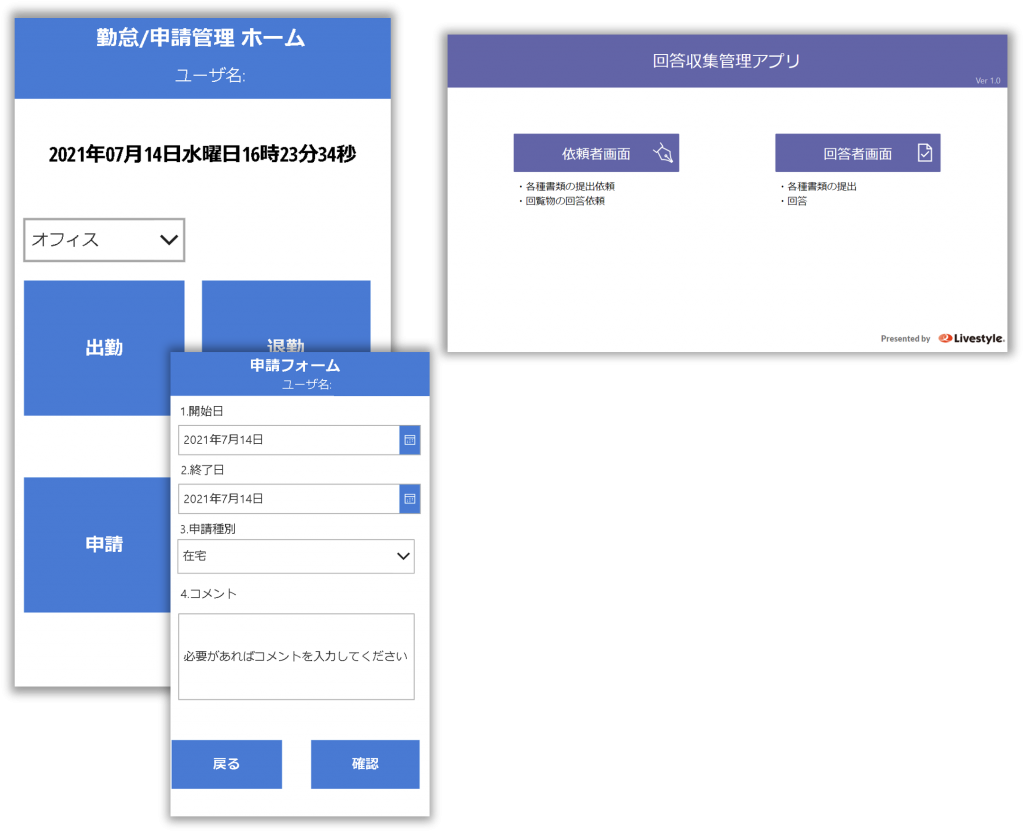The width and height of the screenshot is (1024, 832).
Task: Open the 申請種別 dropdown showing 在宅
Action: coord(296,556)
